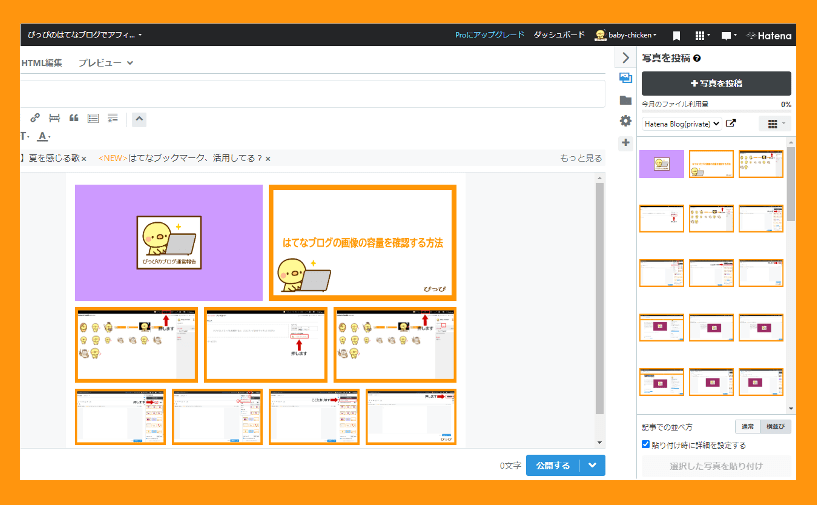Apply blockquote formatting with the quote icon

[x=74, y=118]
